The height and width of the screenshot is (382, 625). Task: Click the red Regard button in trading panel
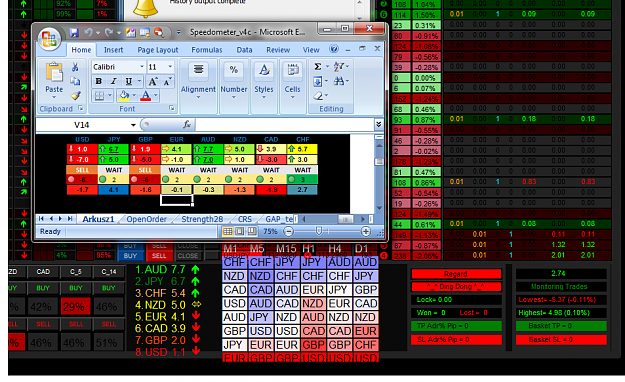point(456,274)
